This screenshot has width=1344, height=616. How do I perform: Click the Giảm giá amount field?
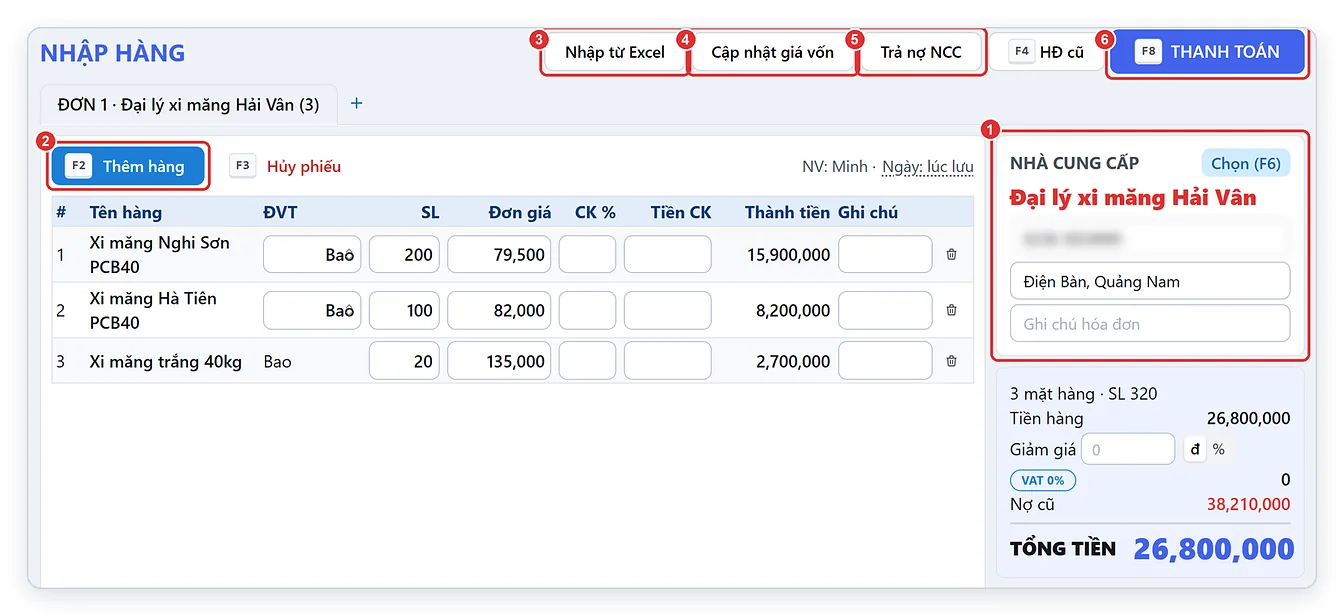[x=1128, y=450]
